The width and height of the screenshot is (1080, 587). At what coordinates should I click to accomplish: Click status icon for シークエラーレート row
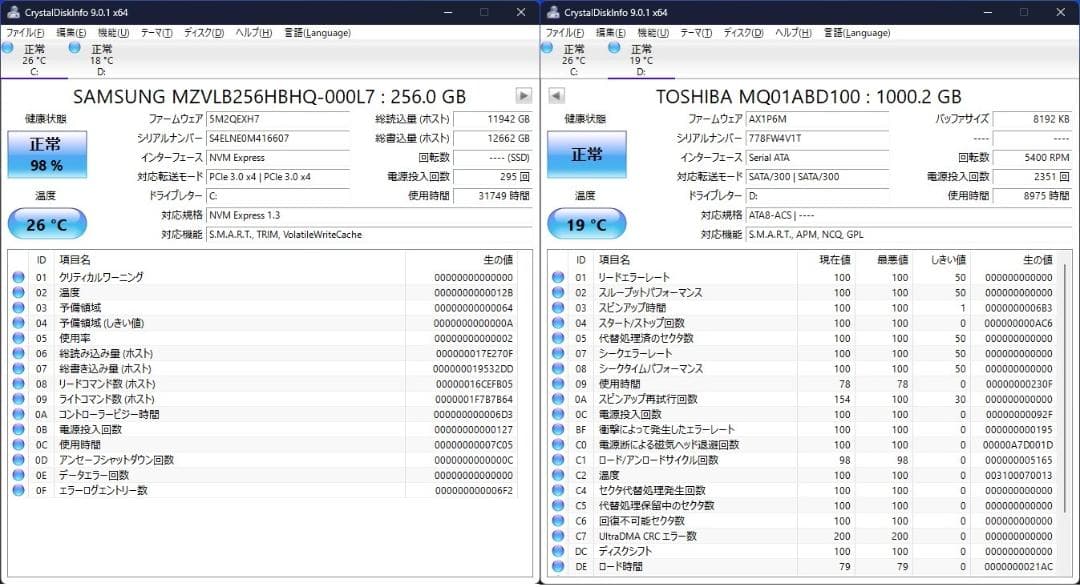tap(558, 353)
